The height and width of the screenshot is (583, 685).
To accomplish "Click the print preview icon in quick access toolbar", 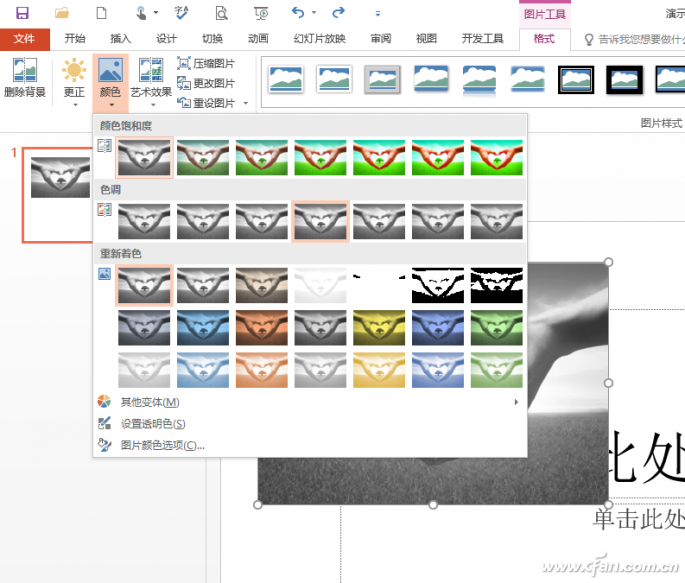I will 221,13.
